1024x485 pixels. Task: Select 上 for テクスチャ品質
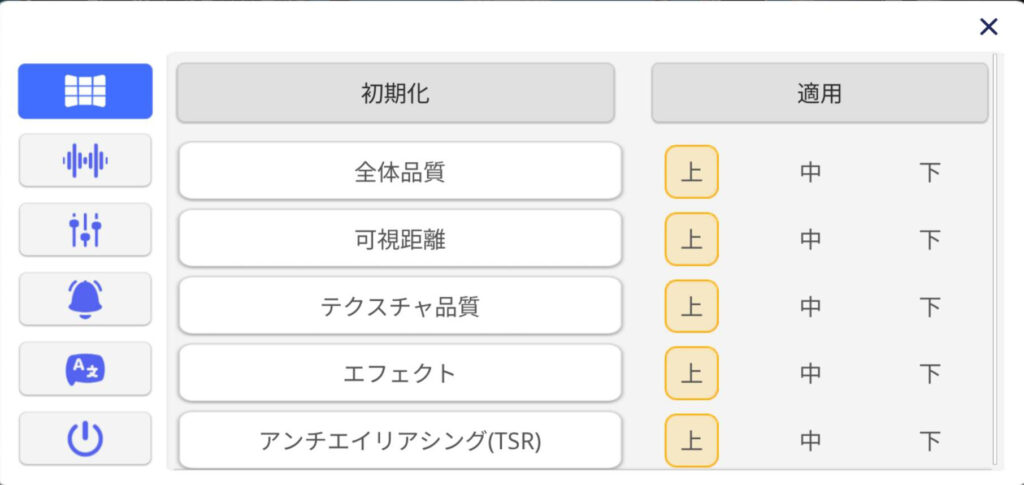pyautogui.click(x=692, y=307)
